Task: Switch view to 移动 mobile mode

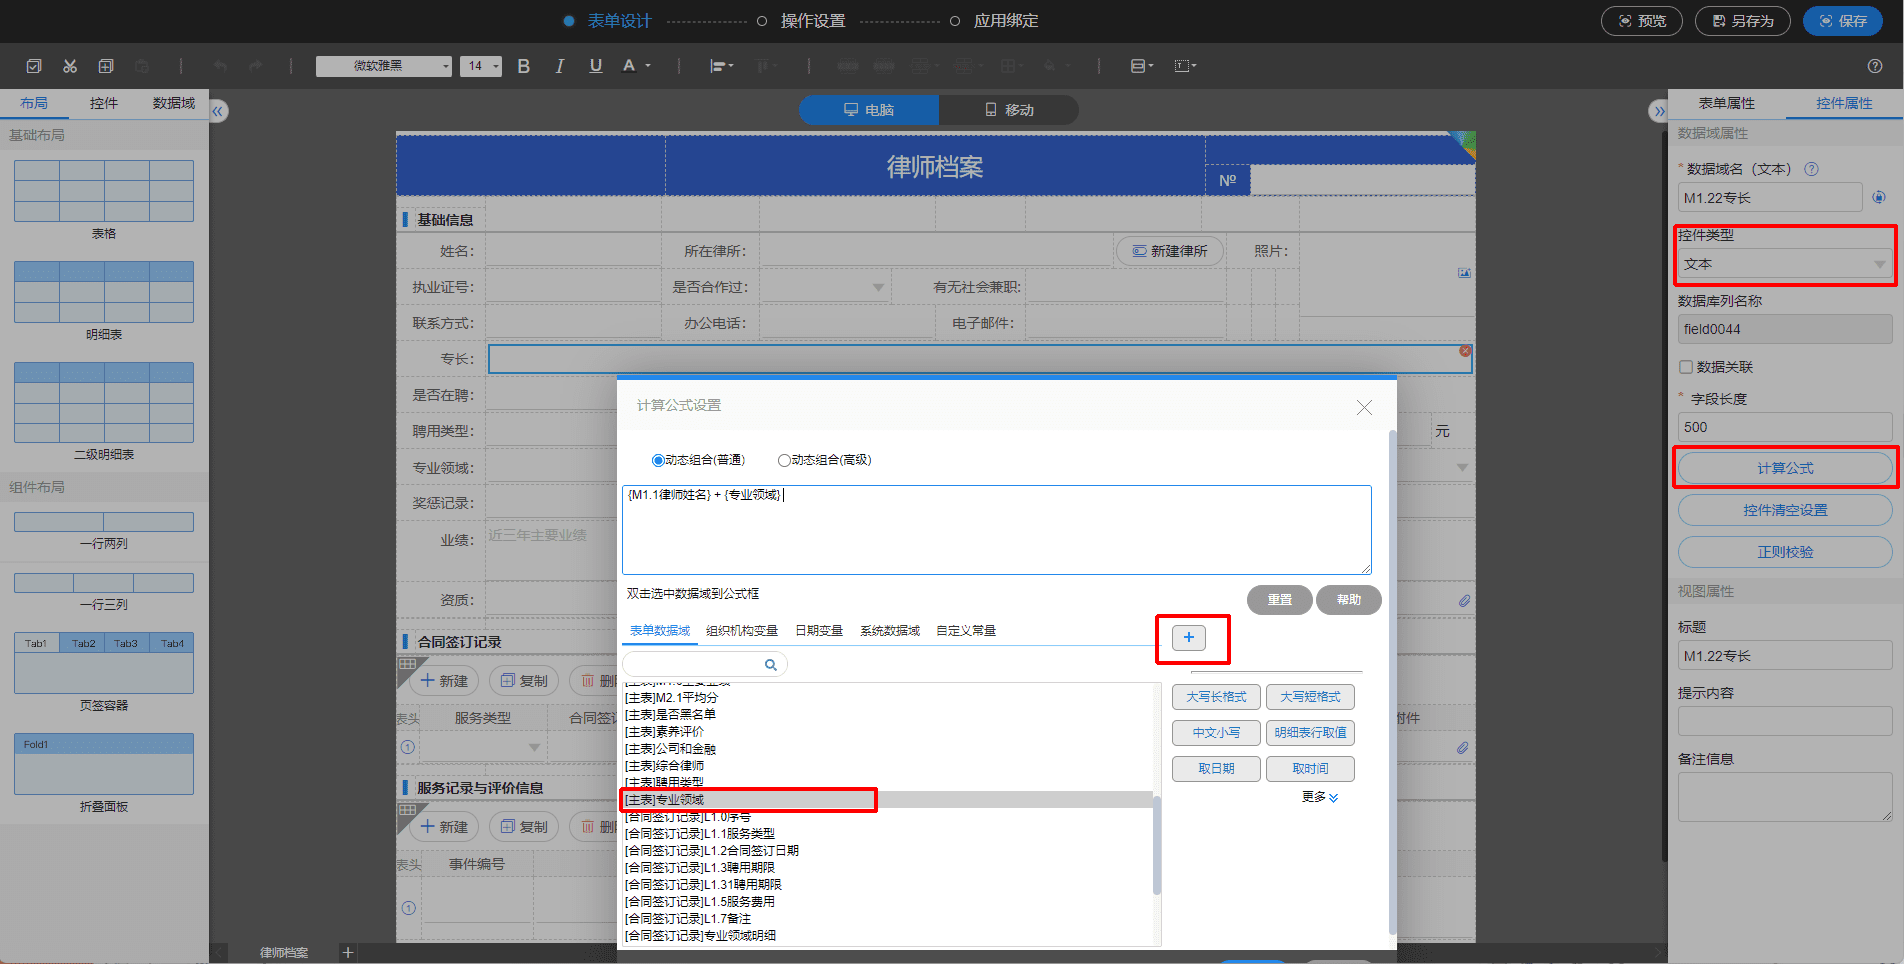Action: (x=1008, y=110)
